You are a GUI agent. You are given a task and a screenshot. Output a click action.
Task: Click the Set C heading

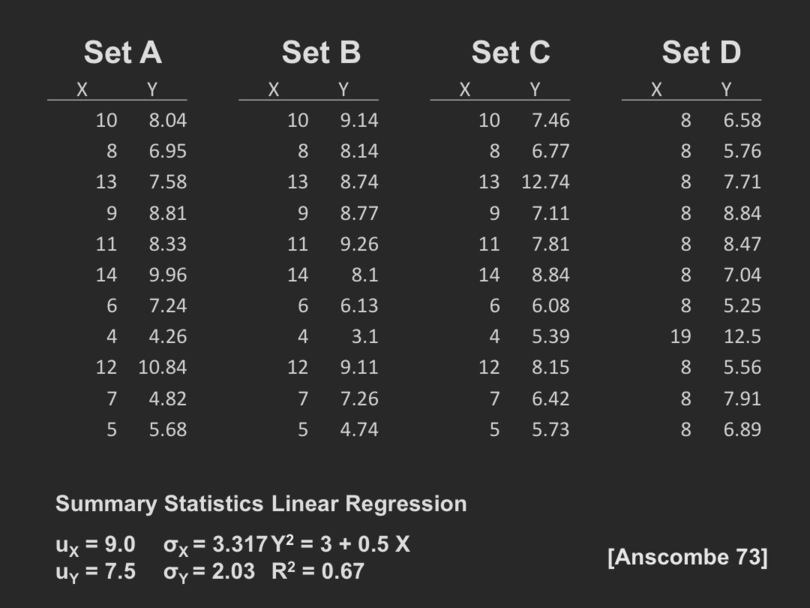point(510,53)
